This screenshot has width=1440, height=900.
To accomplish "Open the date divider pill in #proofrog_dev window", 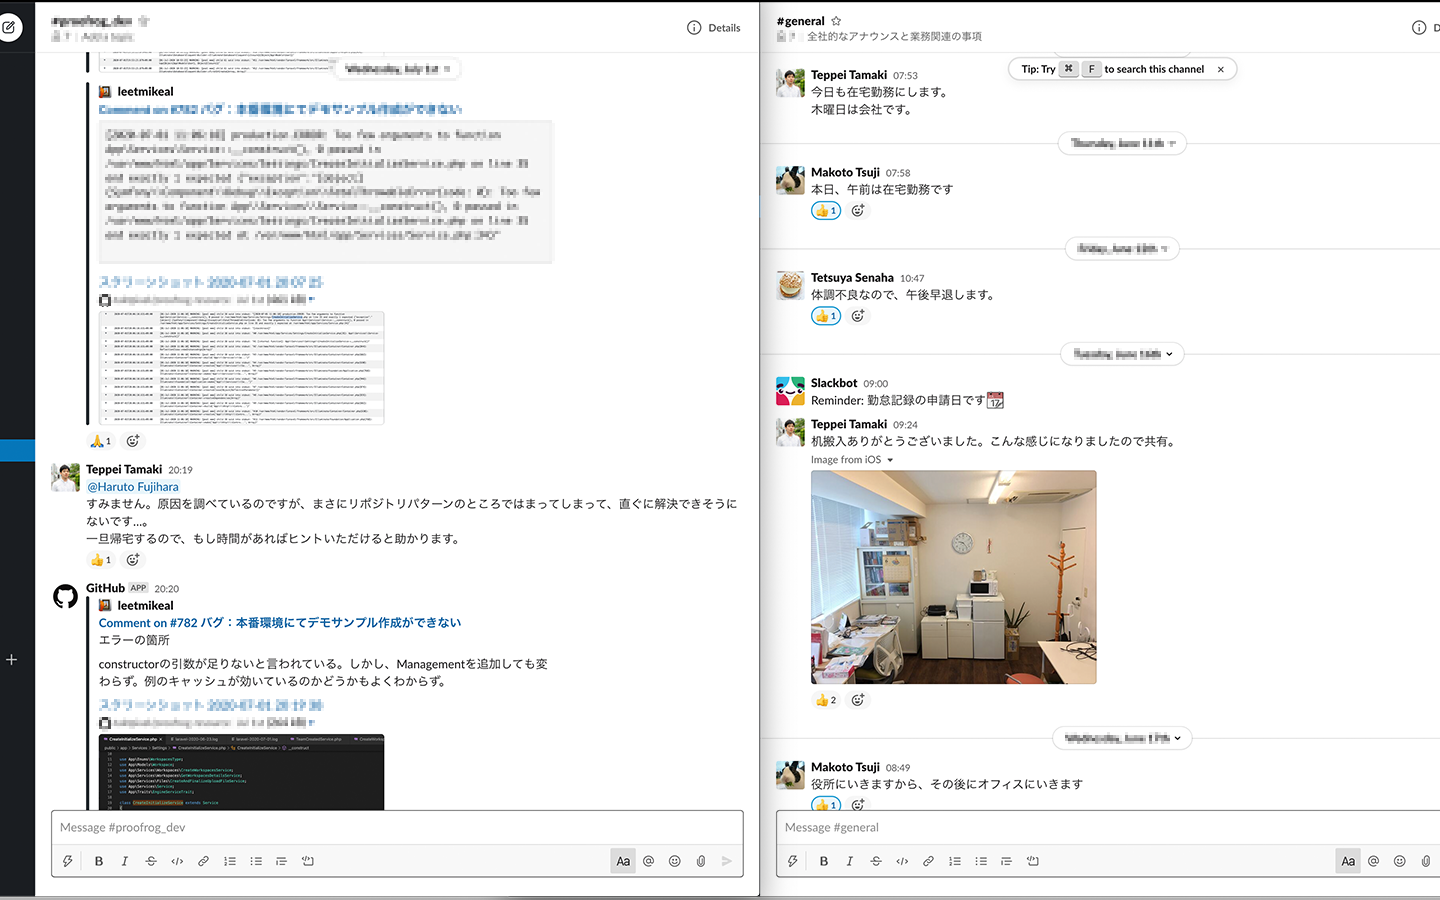I will pyautogui.click(x=397, y=69).
